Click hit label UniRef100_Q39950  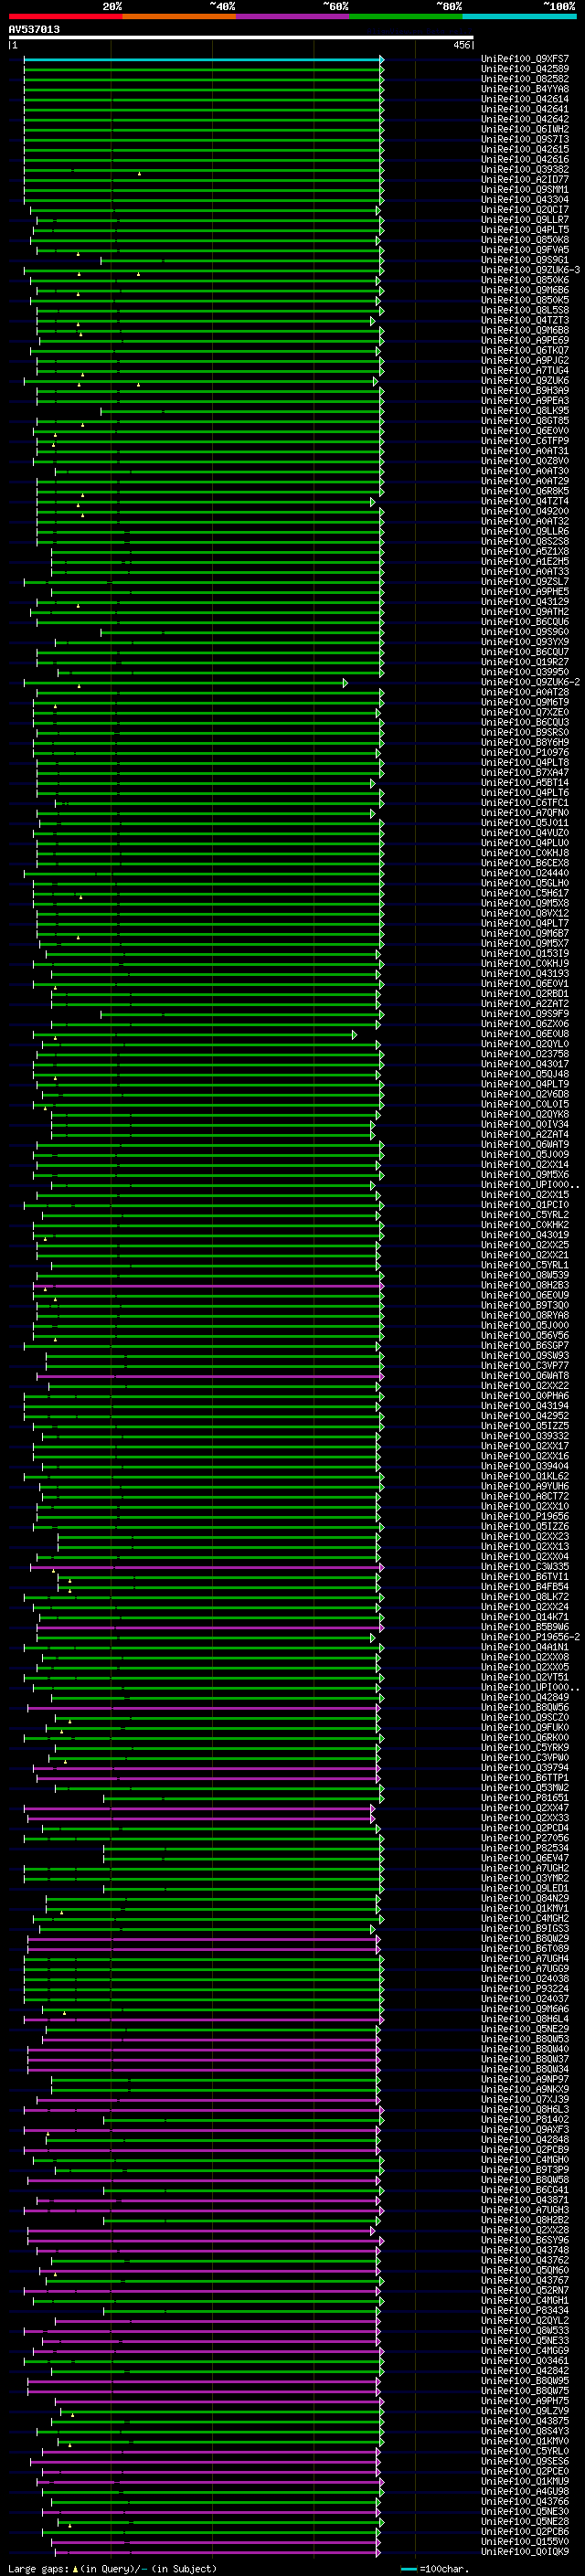coord(525,672)
